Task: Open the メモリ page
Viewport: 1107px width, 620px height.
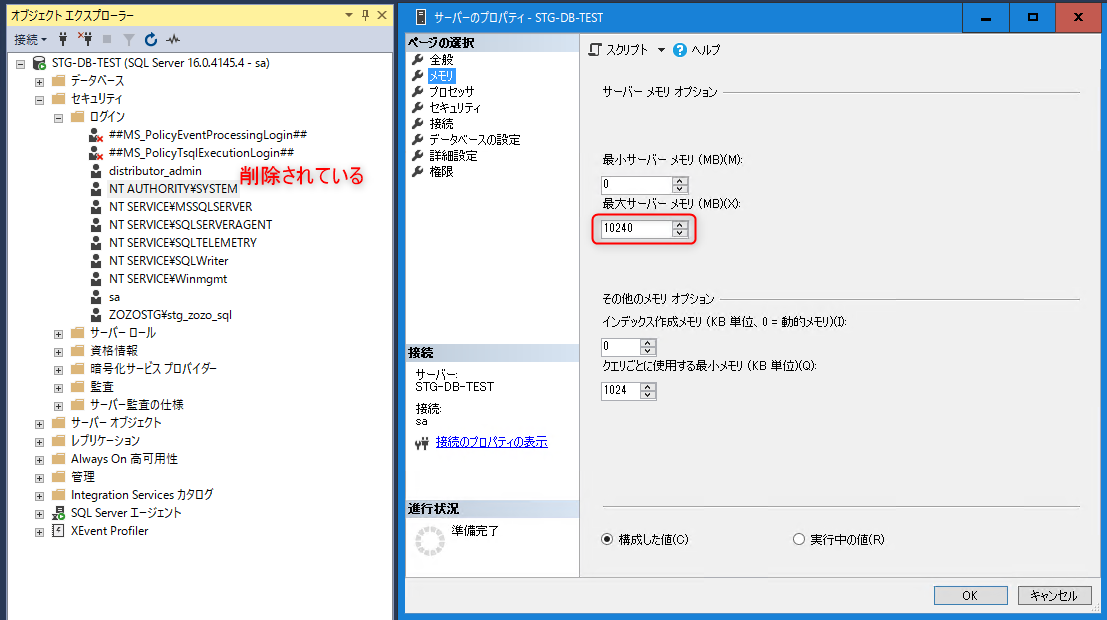Action: [x=441, y=76]
